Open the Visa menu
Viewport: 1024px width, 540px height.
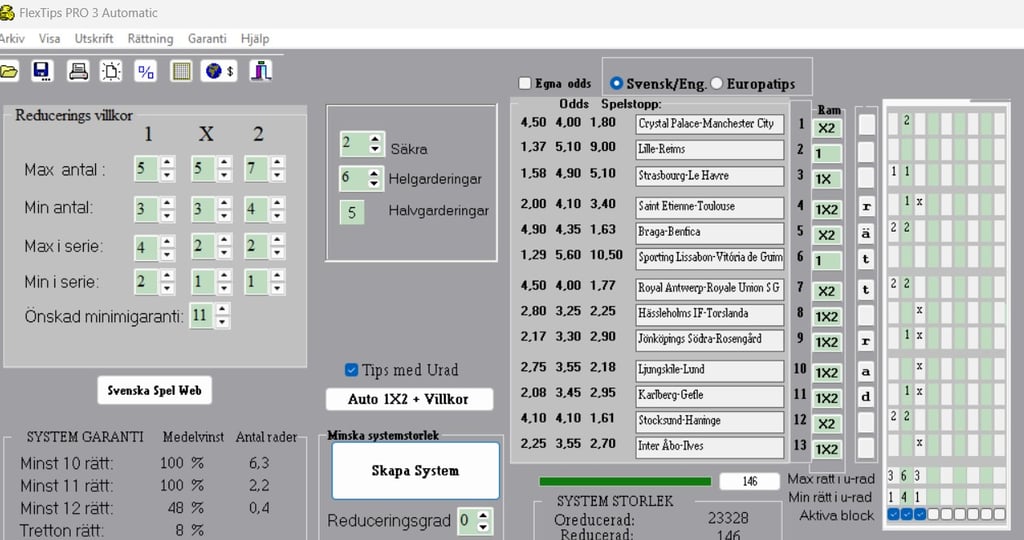50,39
